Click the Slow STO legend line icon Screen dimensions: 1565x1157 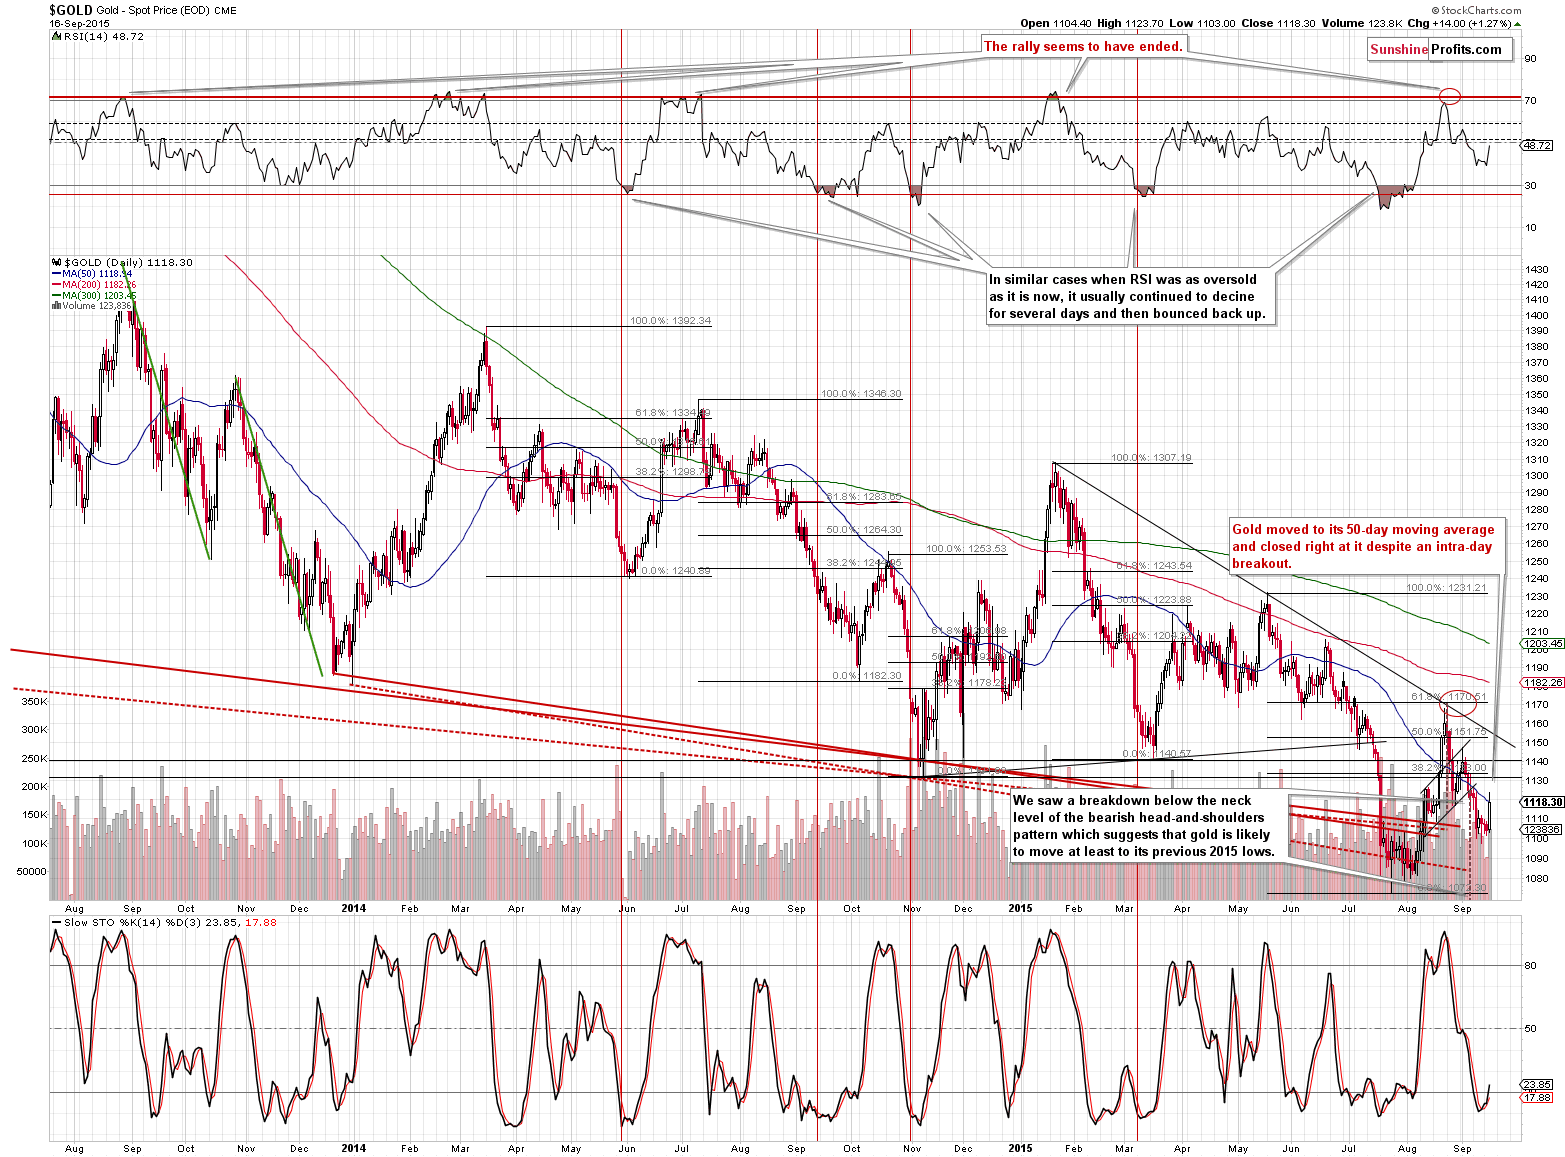click(x=56, y=922)
